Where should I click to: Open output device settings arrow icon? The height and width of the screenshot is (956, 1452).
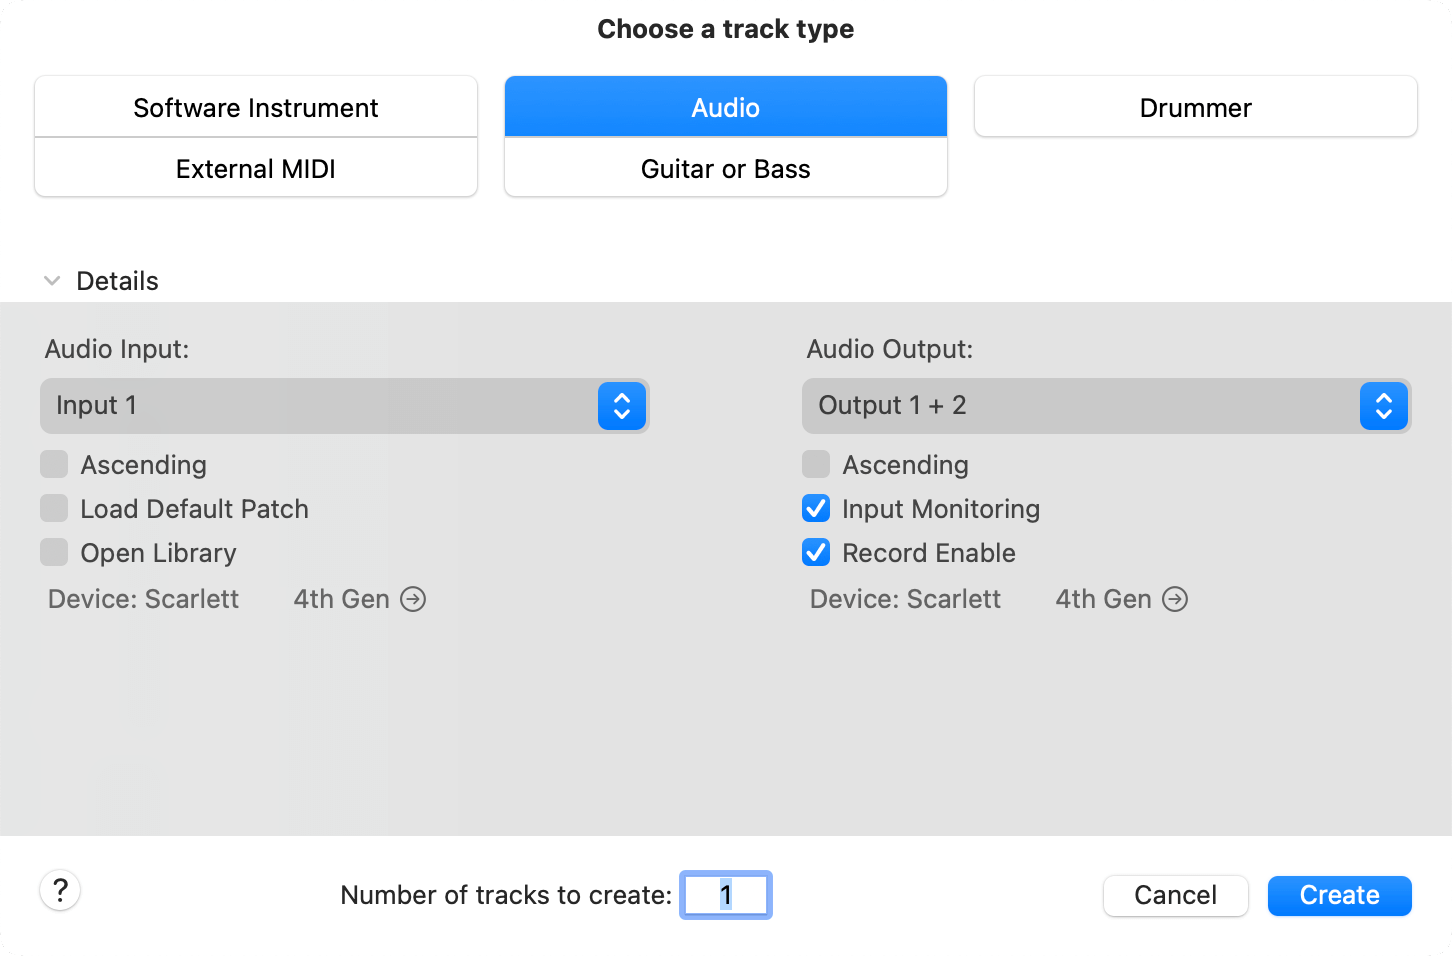pos(1175,599)
